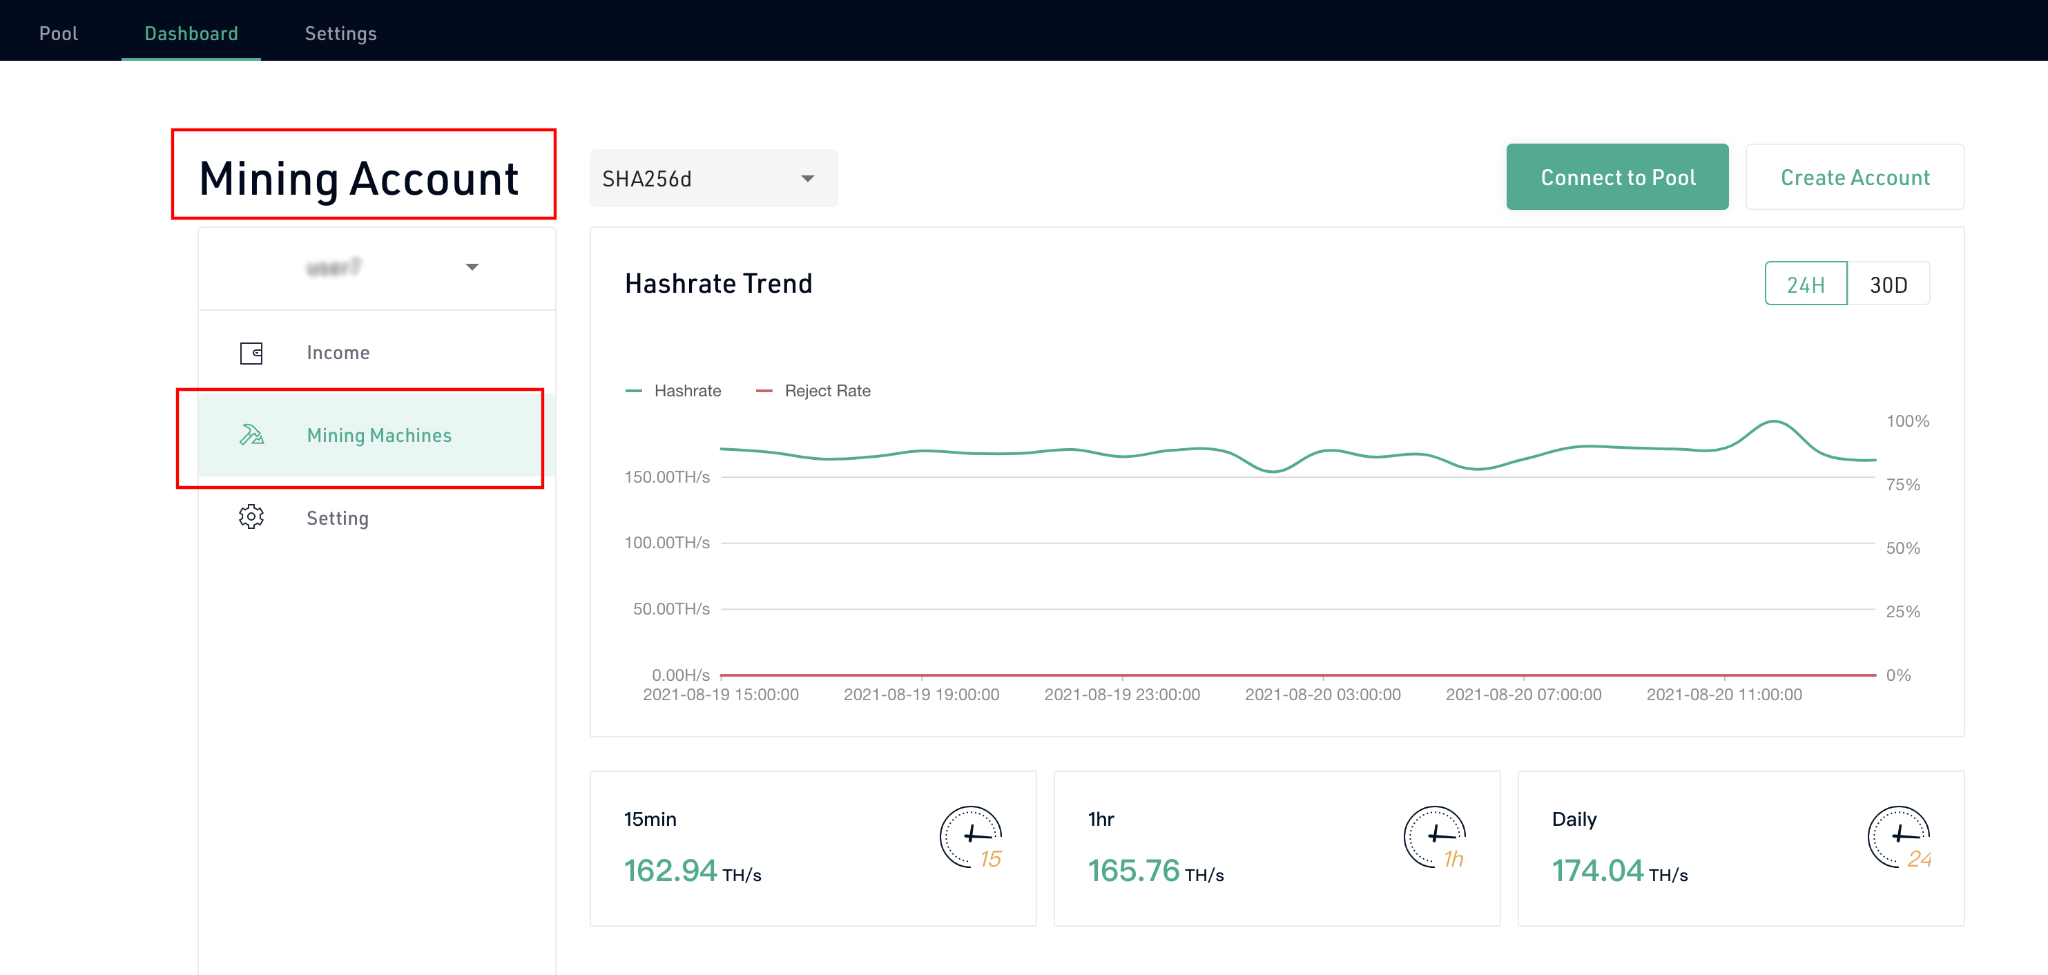
Task: Click the 1hr clock icon
Action: click(1434, 837)
